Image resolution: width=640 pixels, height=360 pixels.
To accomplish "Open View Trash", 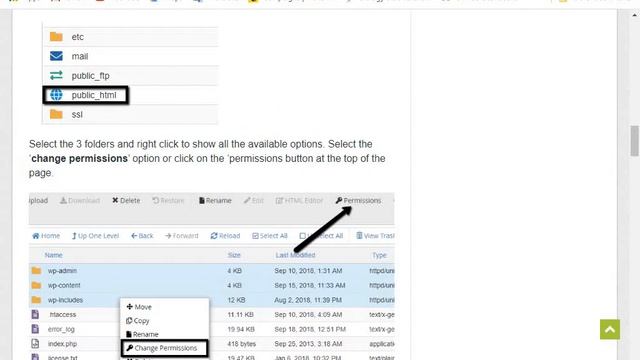I will pos(375,236).
